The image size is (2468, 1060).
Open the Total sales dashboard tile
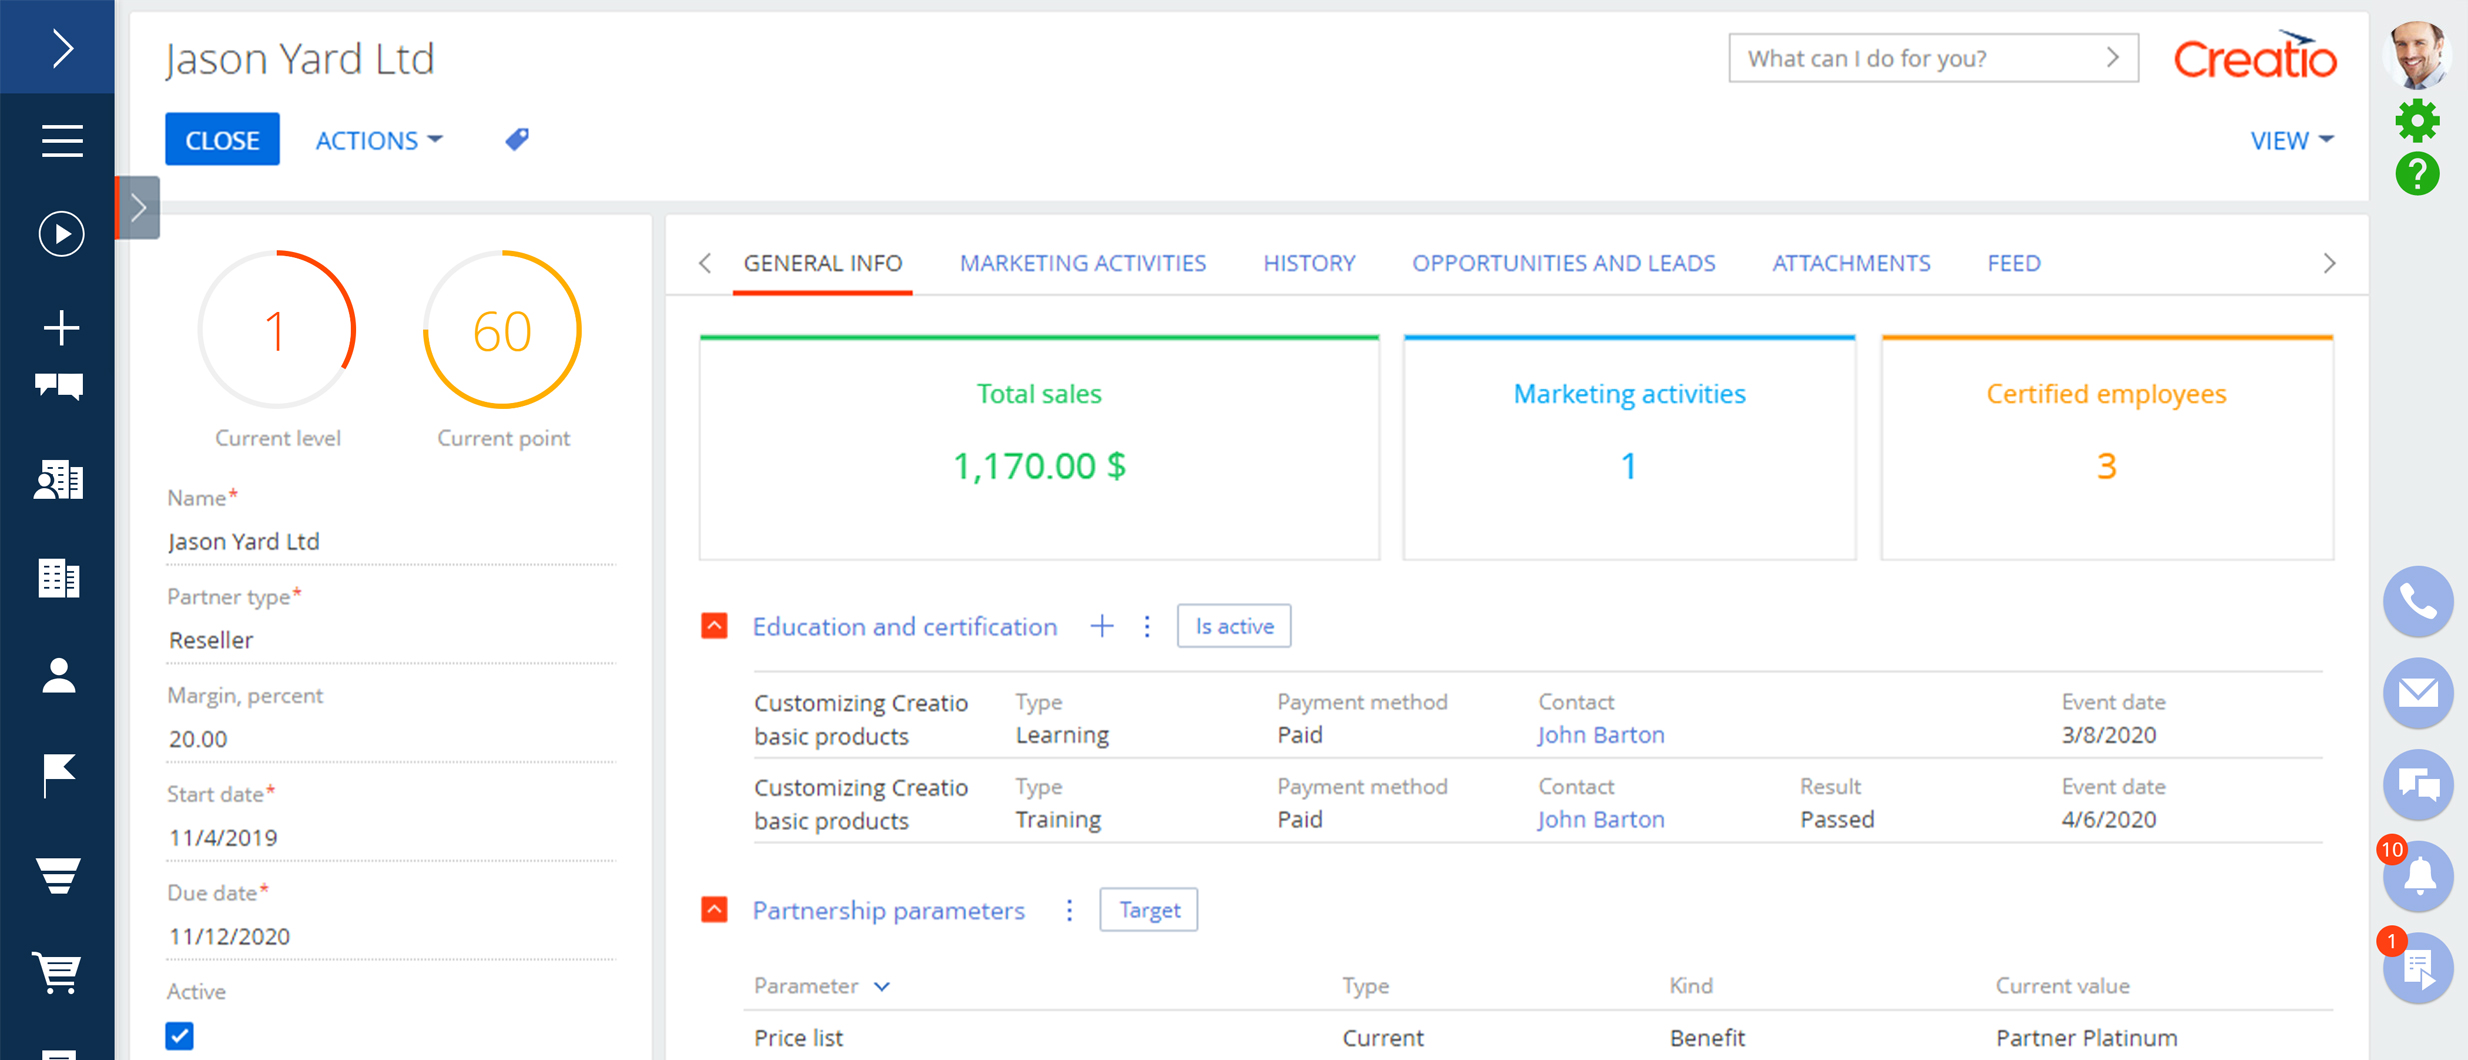(x=1039, y=448)
